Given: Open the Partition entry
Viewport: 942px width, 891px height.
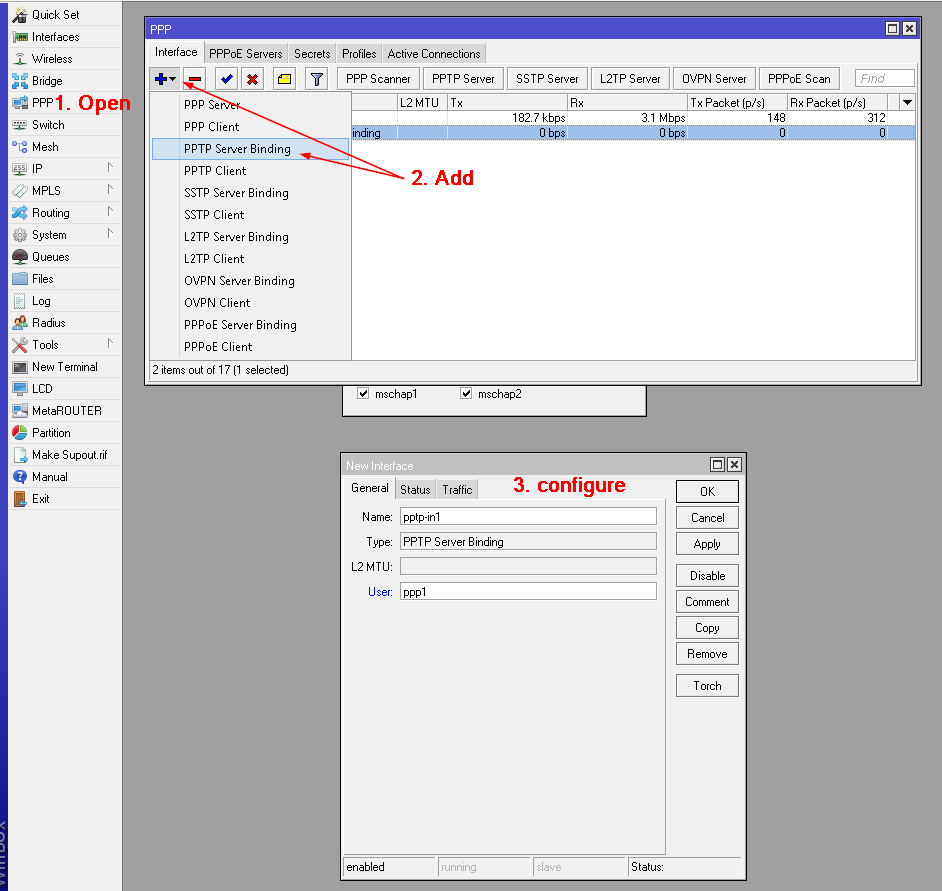Looking at the screenshot, I should (x=64, y=433).
